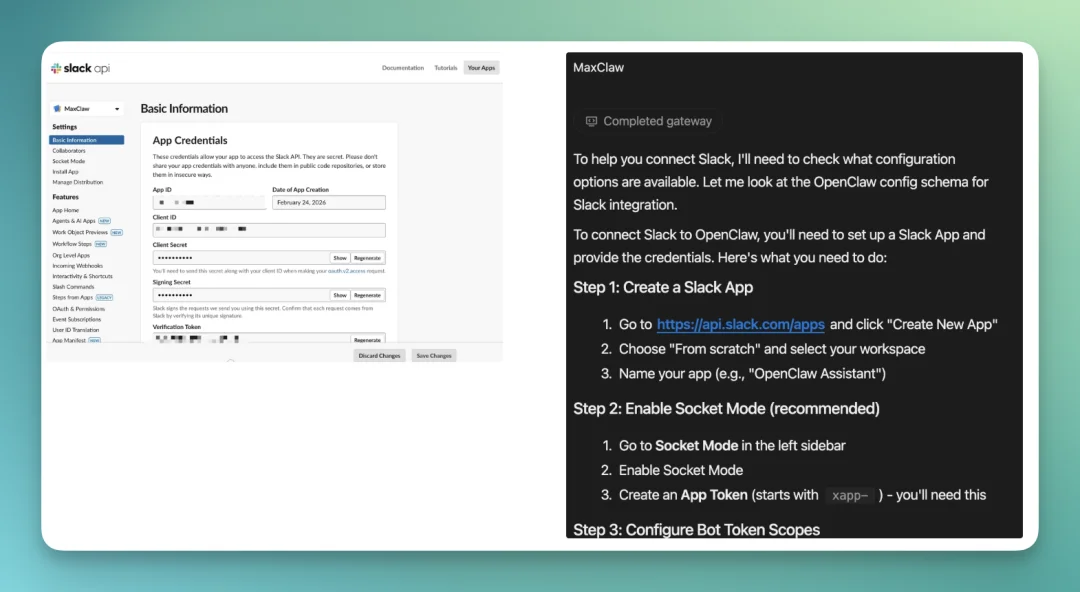Click the Client ID field
Screen dimensions: 1080x592
(268, 230)
